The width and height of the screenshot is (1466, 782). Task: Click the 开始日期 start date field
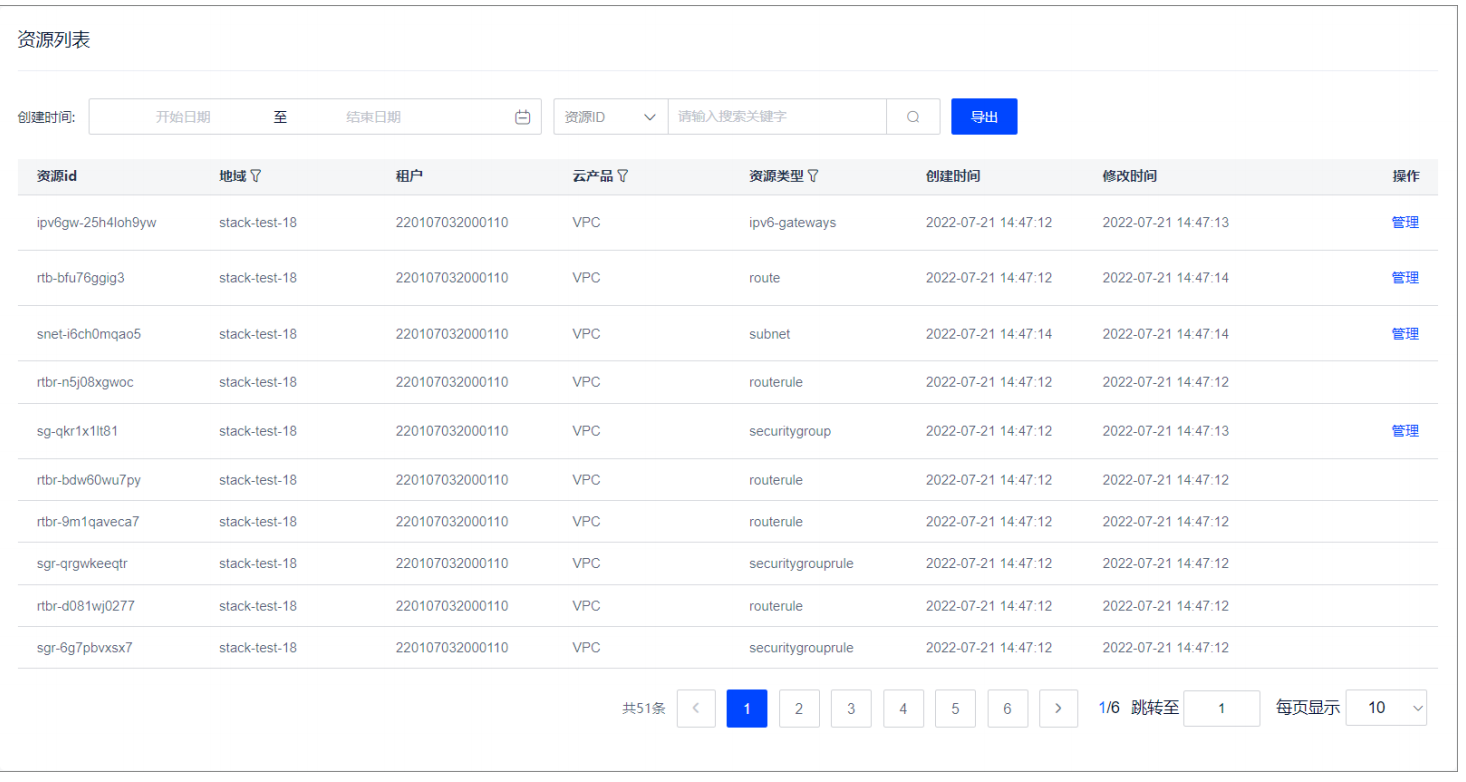tap(183, 117)
